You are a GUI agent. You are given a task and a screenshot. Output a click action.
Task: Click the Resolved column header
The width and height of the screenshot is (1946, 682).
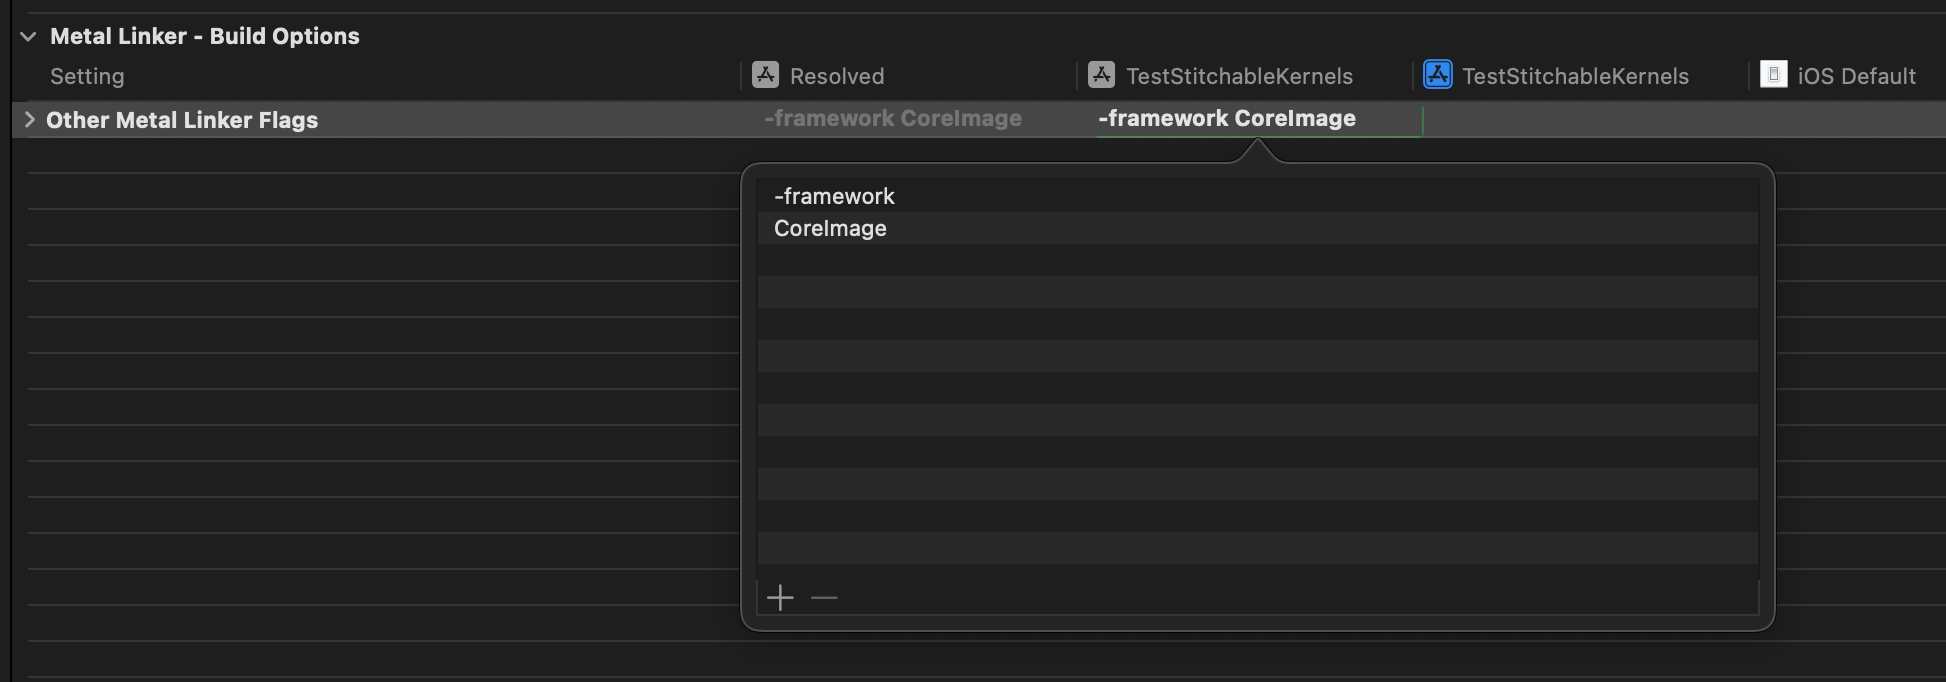tap(837, 76)
